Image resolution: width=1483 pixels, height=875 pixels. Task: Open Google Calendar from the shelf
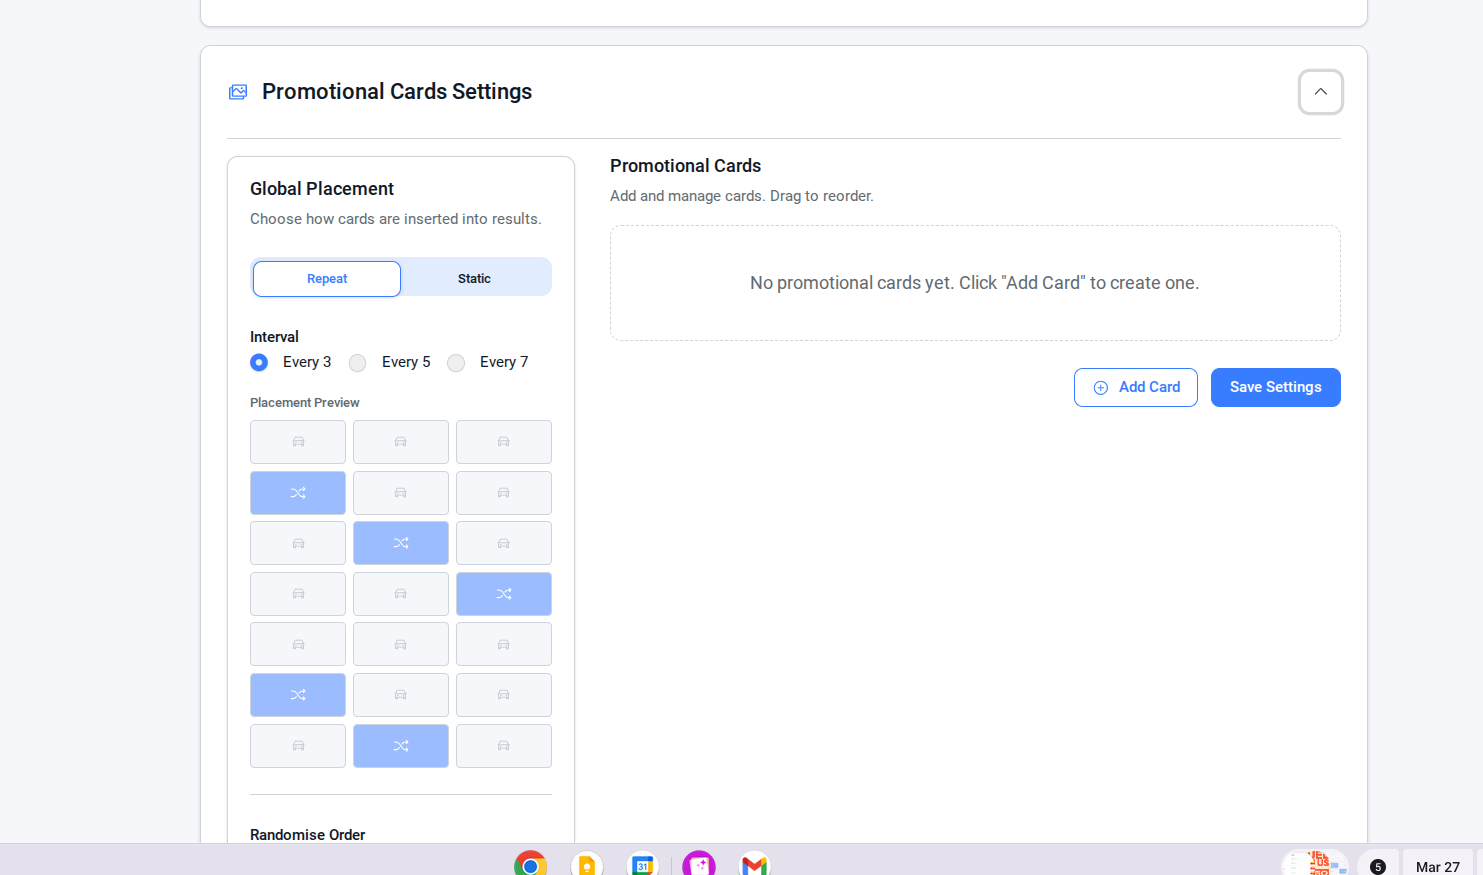pyautogui.click(x=642, y=864)
